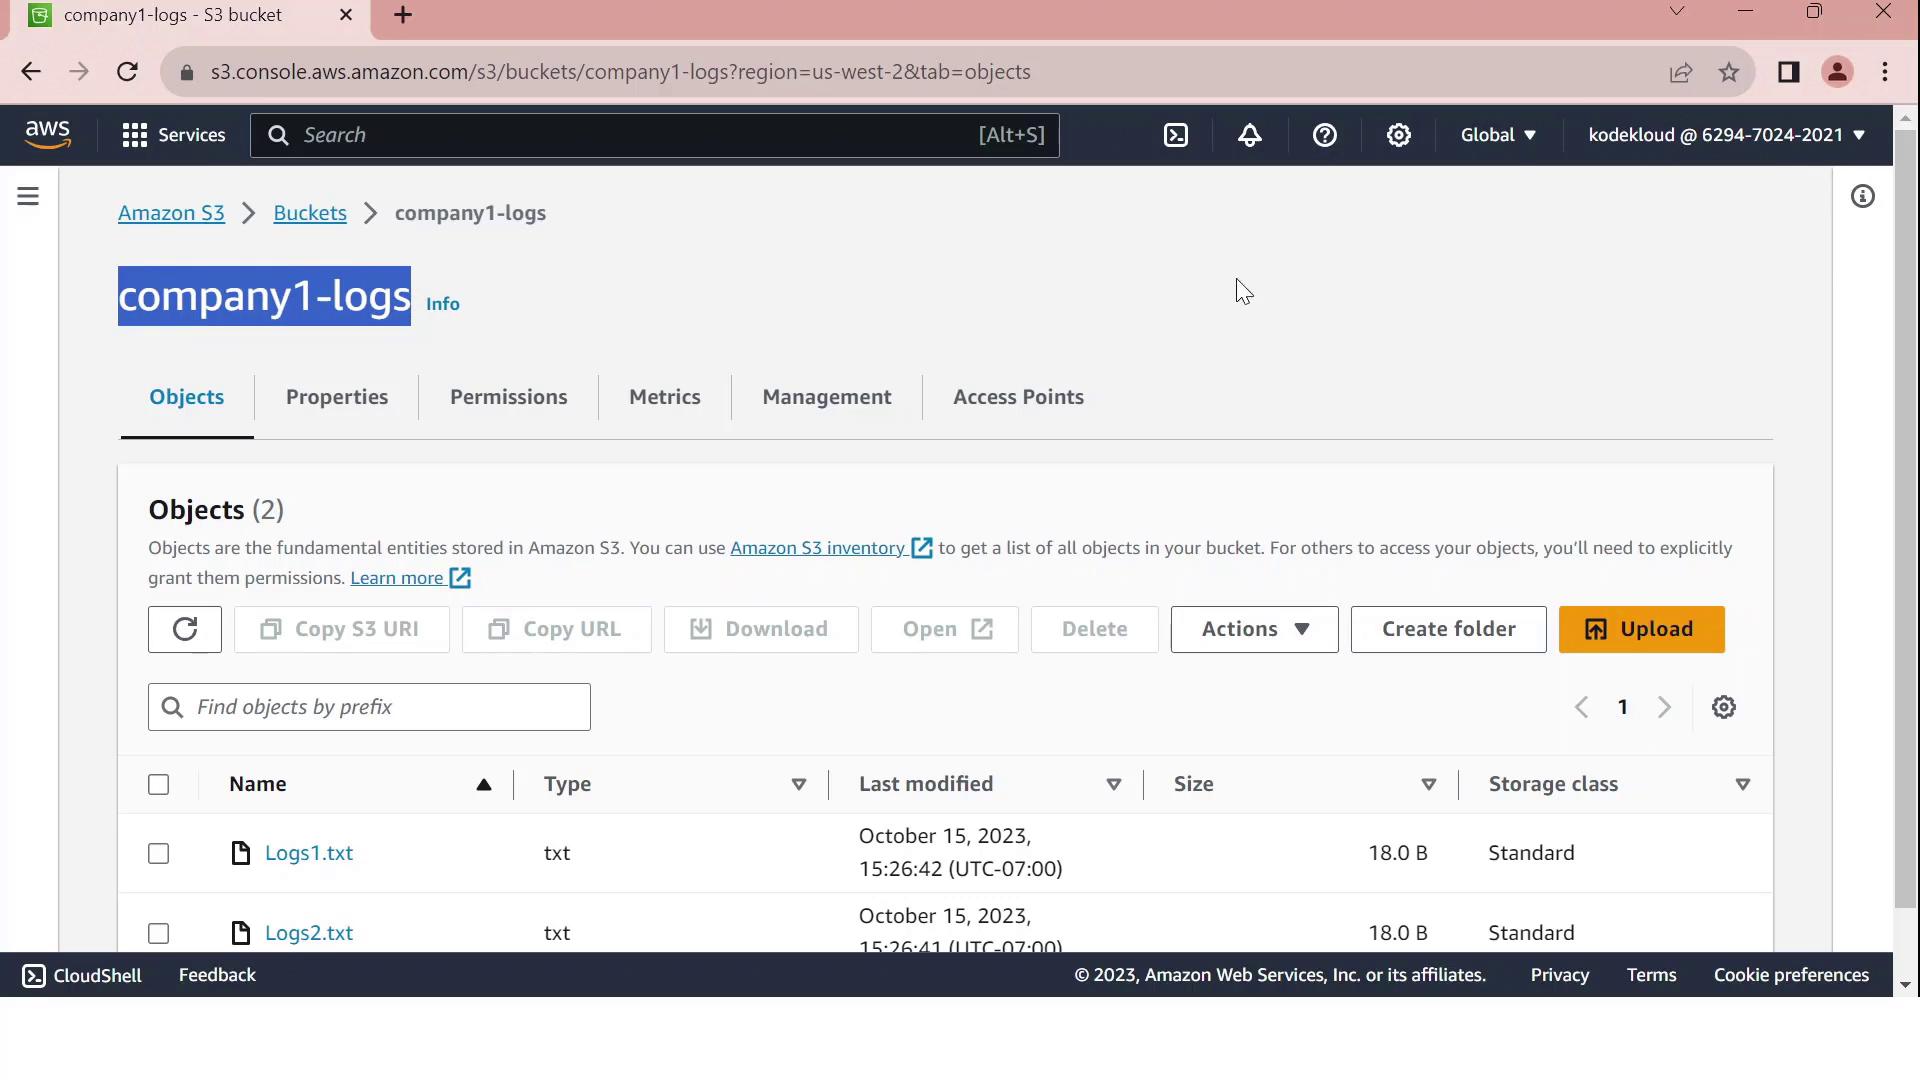Open the Global region dropdown
The image size is (1920, 1080).
(x=1497, y=135)
